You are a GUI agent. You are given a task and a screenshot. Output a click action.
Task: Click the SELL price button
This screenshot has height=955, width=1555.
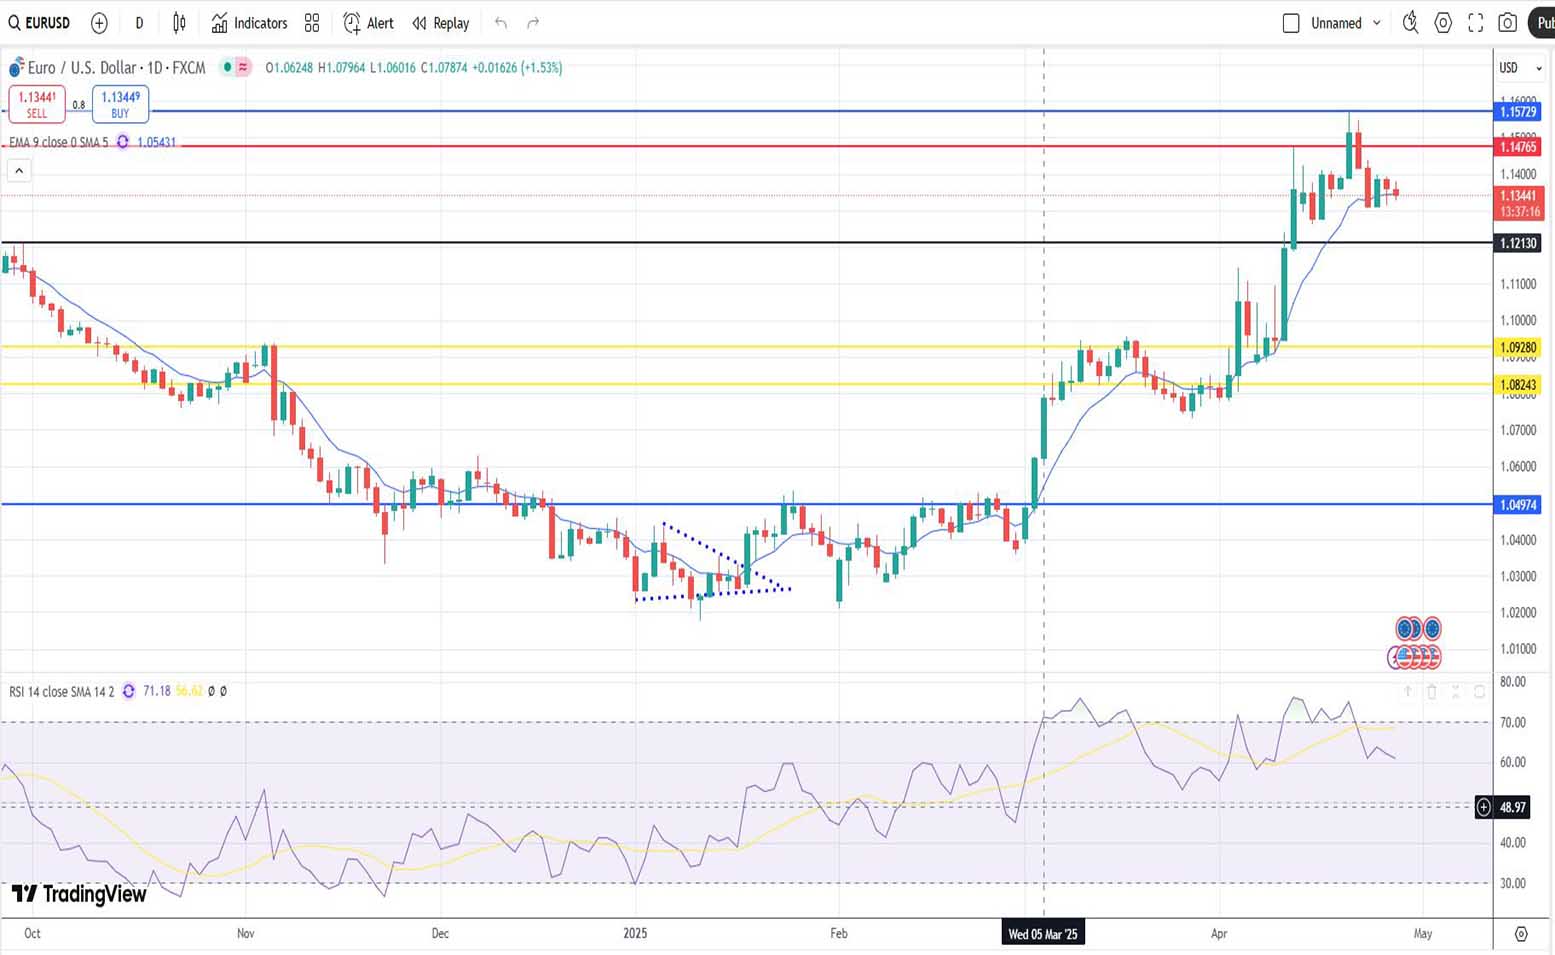pyautogui.click(x=37, y=104)
